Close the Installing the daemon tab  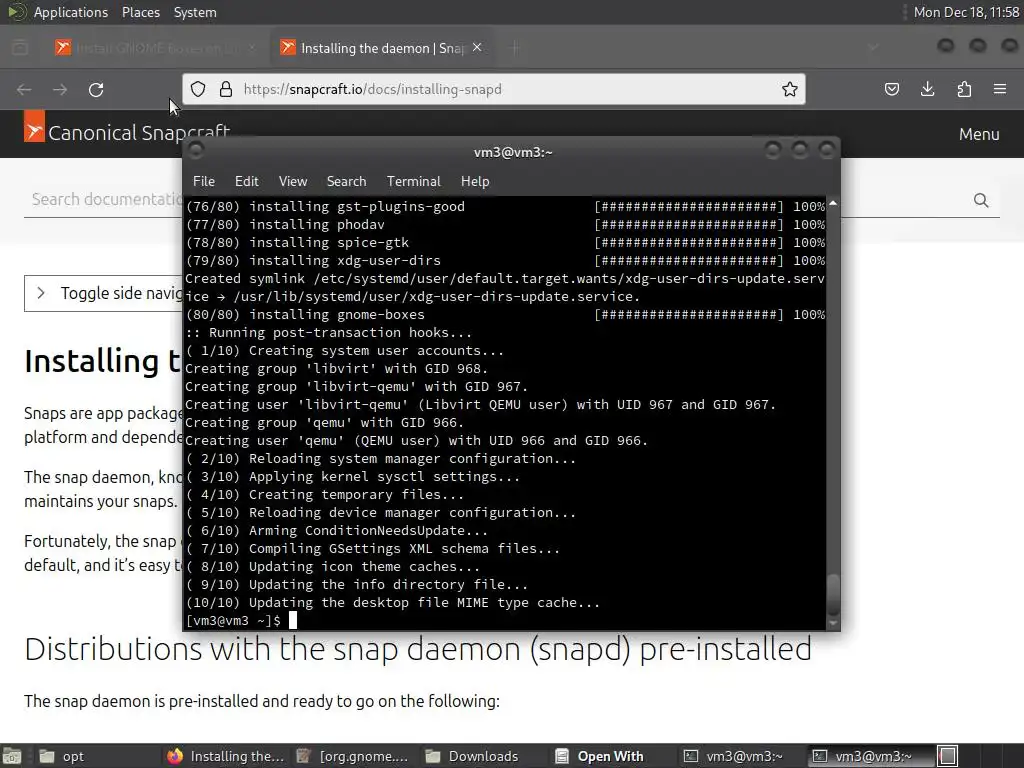coord(477,48)
